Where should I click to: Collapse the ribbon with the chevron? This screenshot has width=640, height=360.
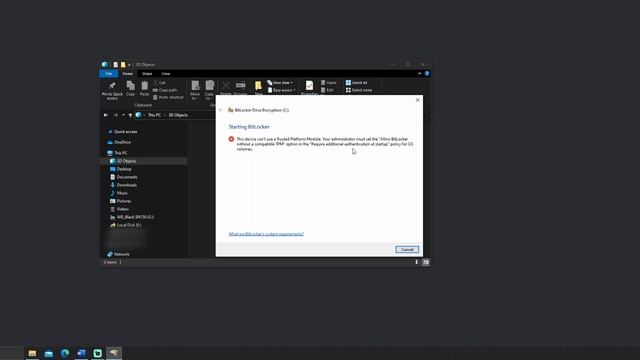click(420, 73)
